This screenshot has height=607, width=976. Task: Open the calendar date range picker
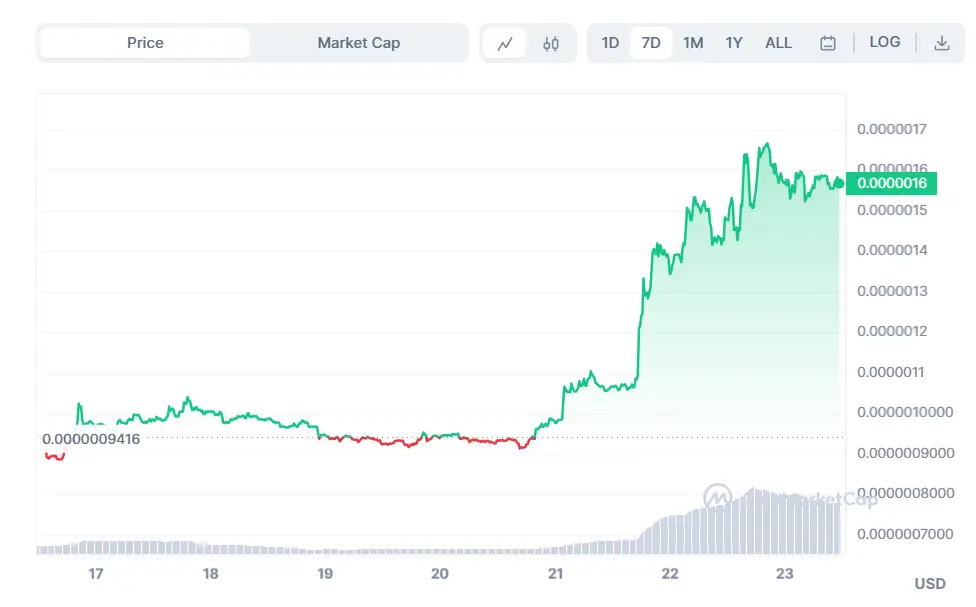(827, 43)
